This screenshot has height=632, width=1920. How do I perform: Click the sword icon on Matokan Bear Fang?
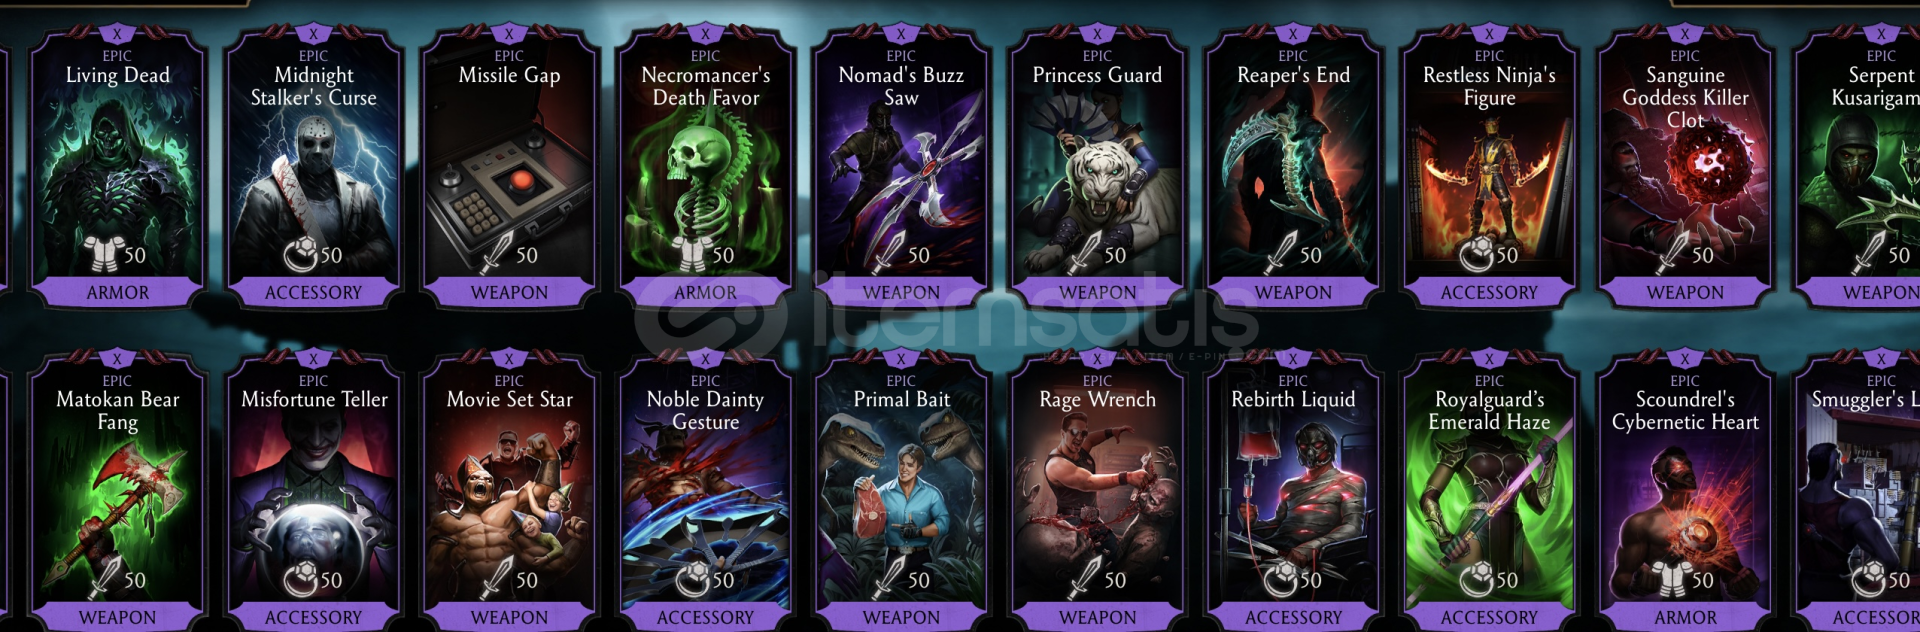point(104,577)
